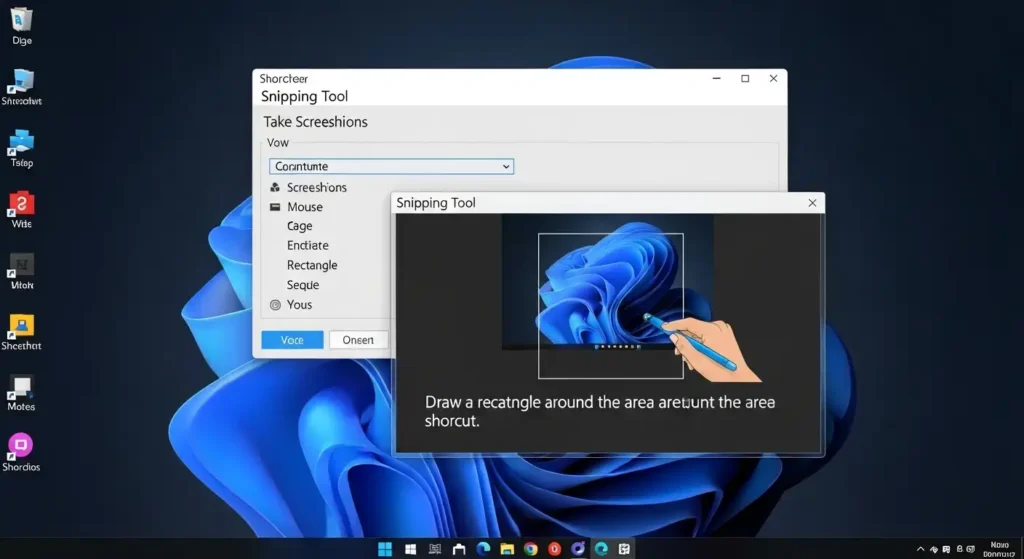Image resolution: width=1024 pixels, height=559 pixels.
Task: Open the white bag-shaped taskbar icon
Action: [x=459, y=549]
